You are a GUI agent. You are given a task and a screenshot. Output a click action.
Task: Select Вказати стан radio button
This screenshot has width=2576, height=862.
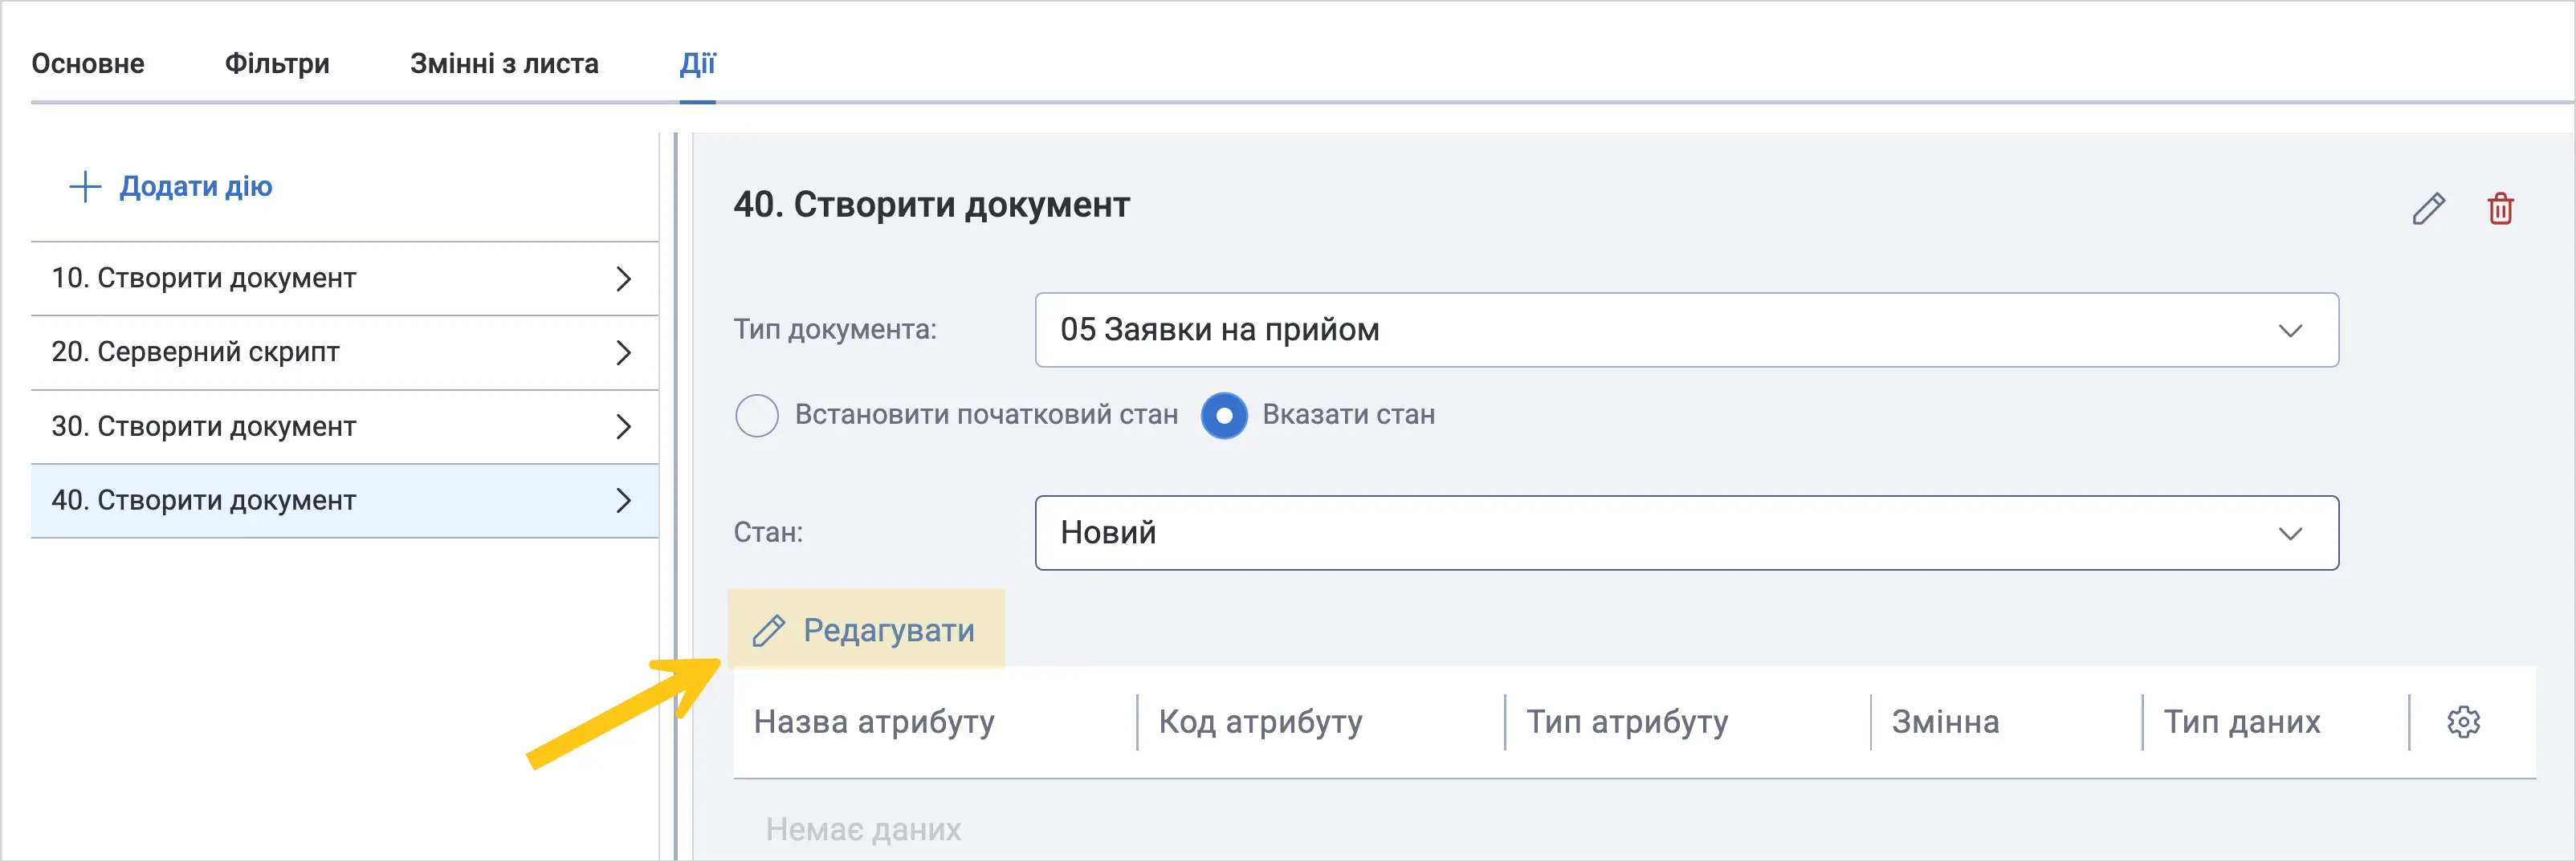[1224, 415]
